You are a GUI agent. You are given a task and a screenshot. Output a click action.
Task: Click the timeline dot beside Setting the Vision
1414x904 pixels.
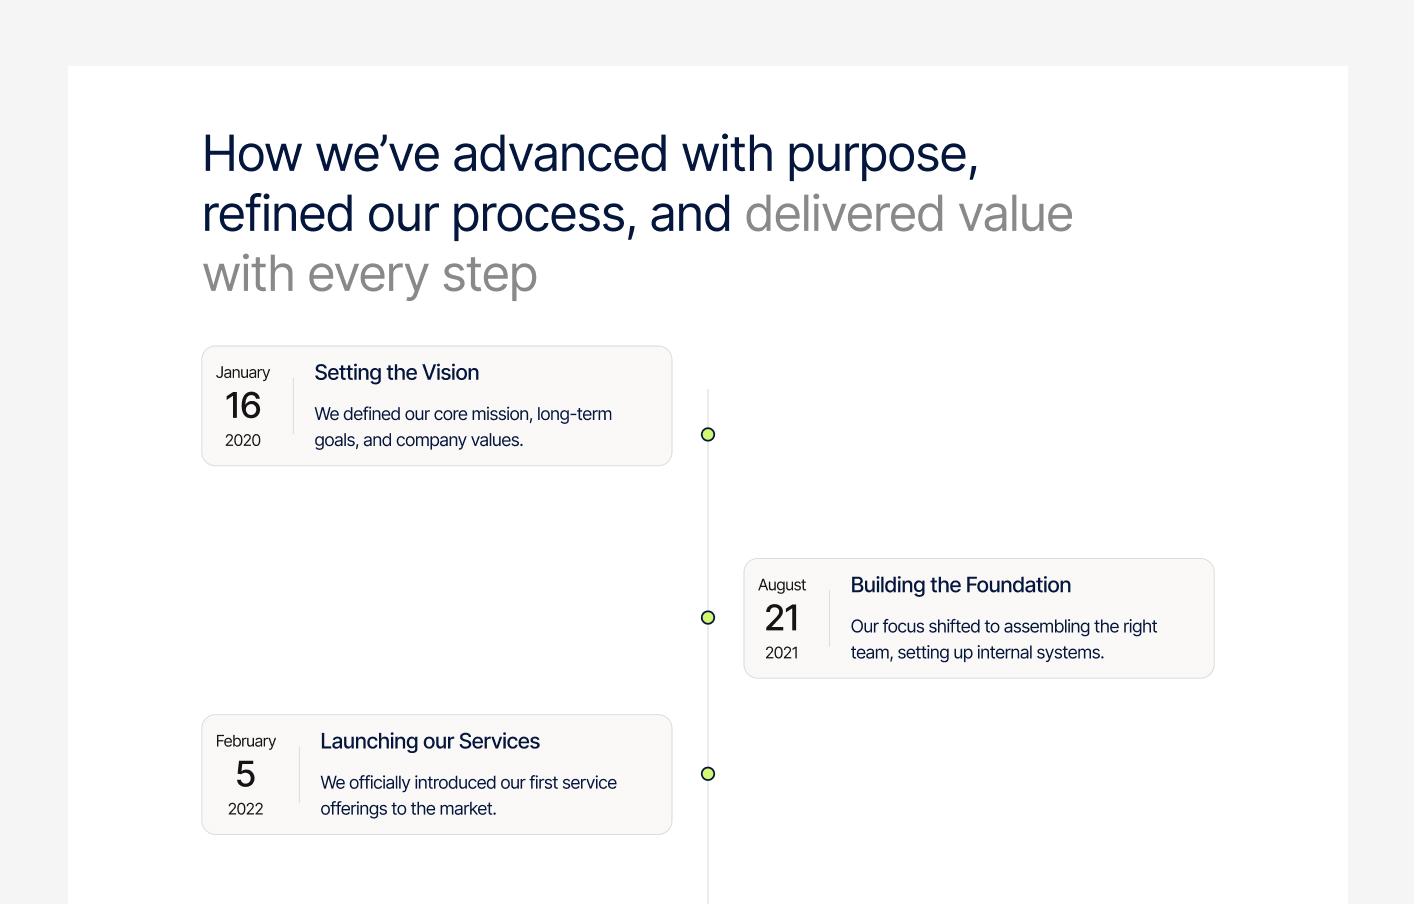click(708, 434)
